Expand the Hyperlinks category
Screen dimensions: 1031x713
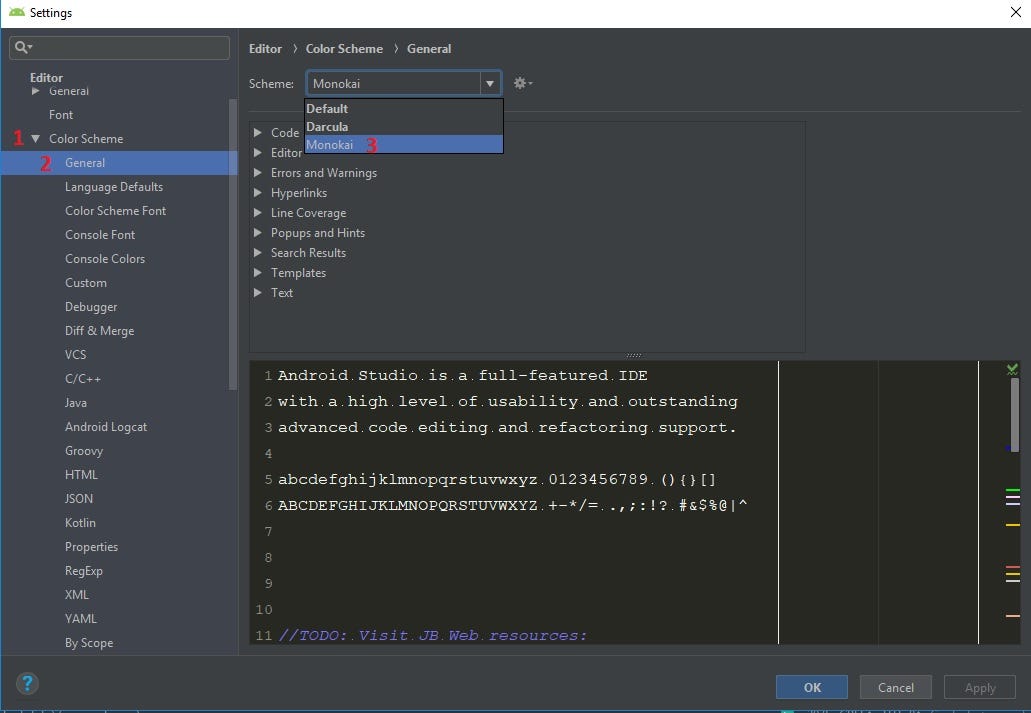[258, 193]
